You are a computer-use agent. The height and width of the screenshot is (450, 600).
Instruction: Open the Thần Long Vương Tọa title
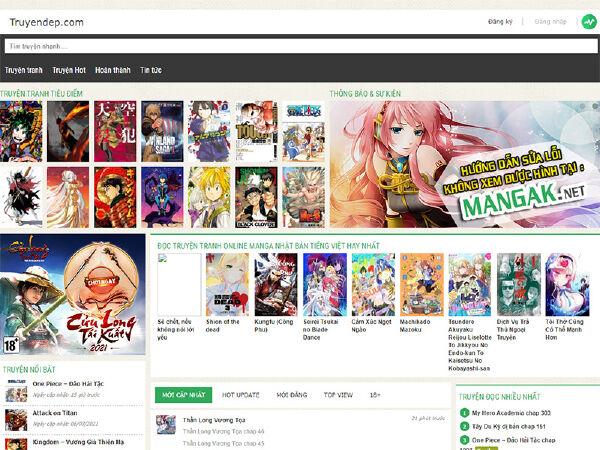click(x=214, y=420)
